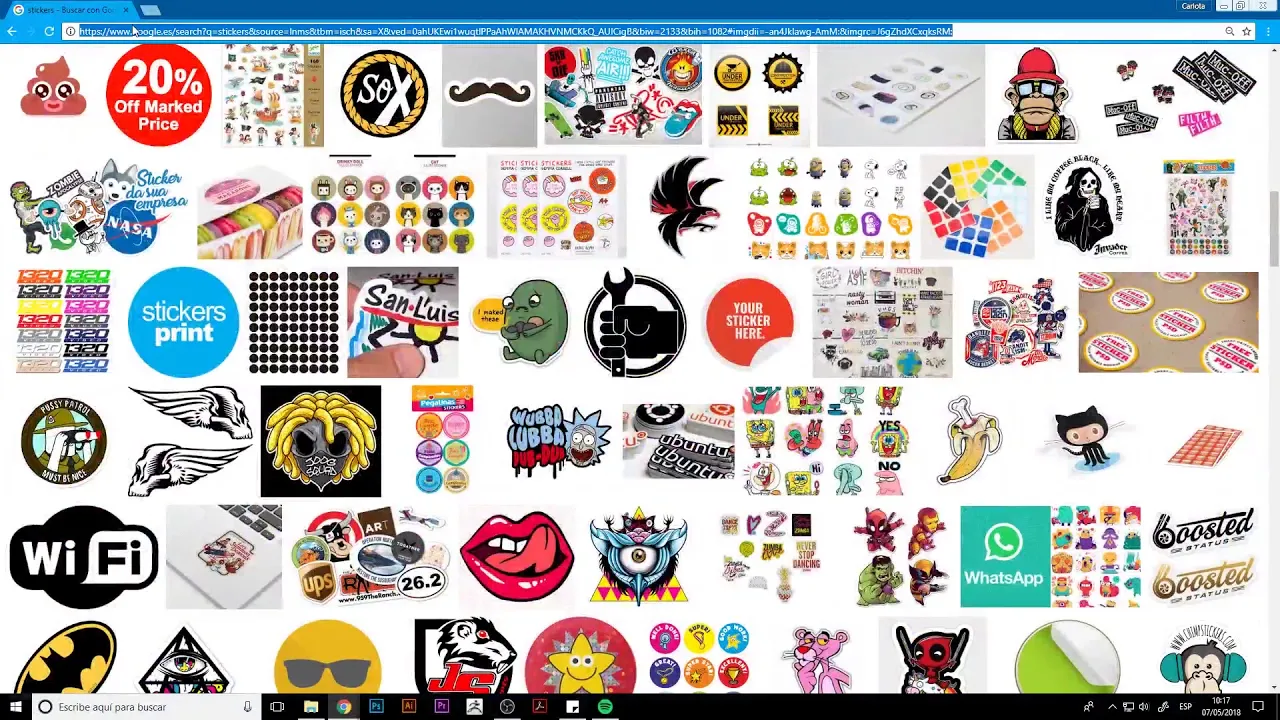Open Spotify from the taskbar

click(605, 707)
